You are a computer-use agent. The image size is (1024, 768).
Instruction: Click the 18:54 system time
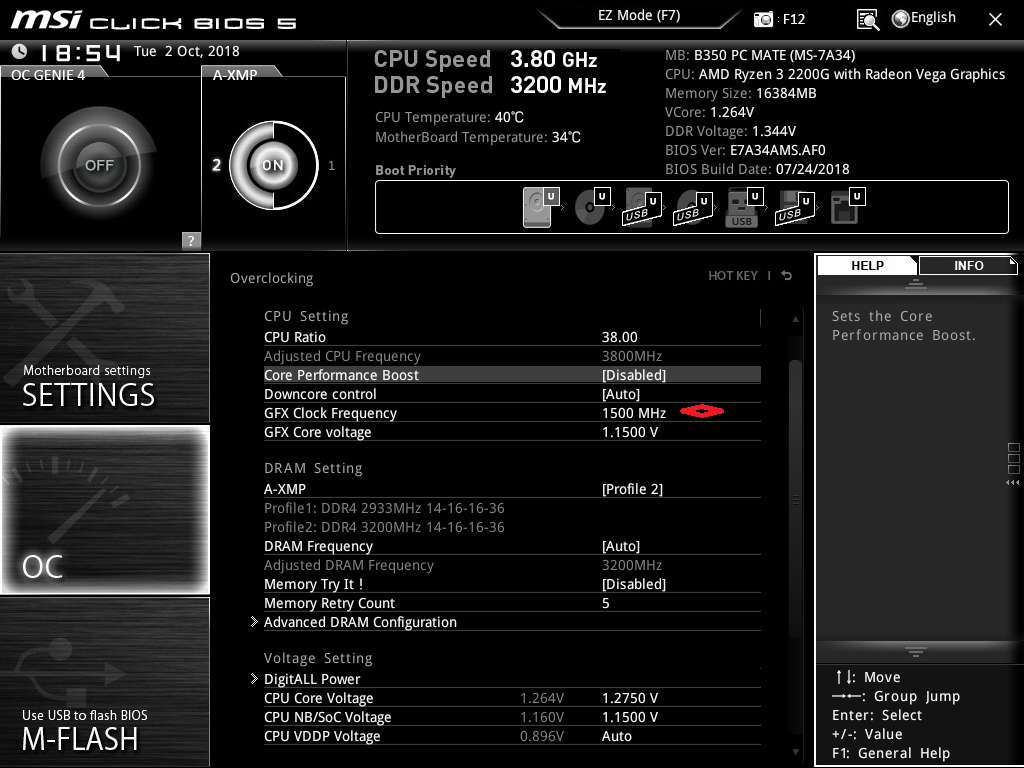click(80, 52)
